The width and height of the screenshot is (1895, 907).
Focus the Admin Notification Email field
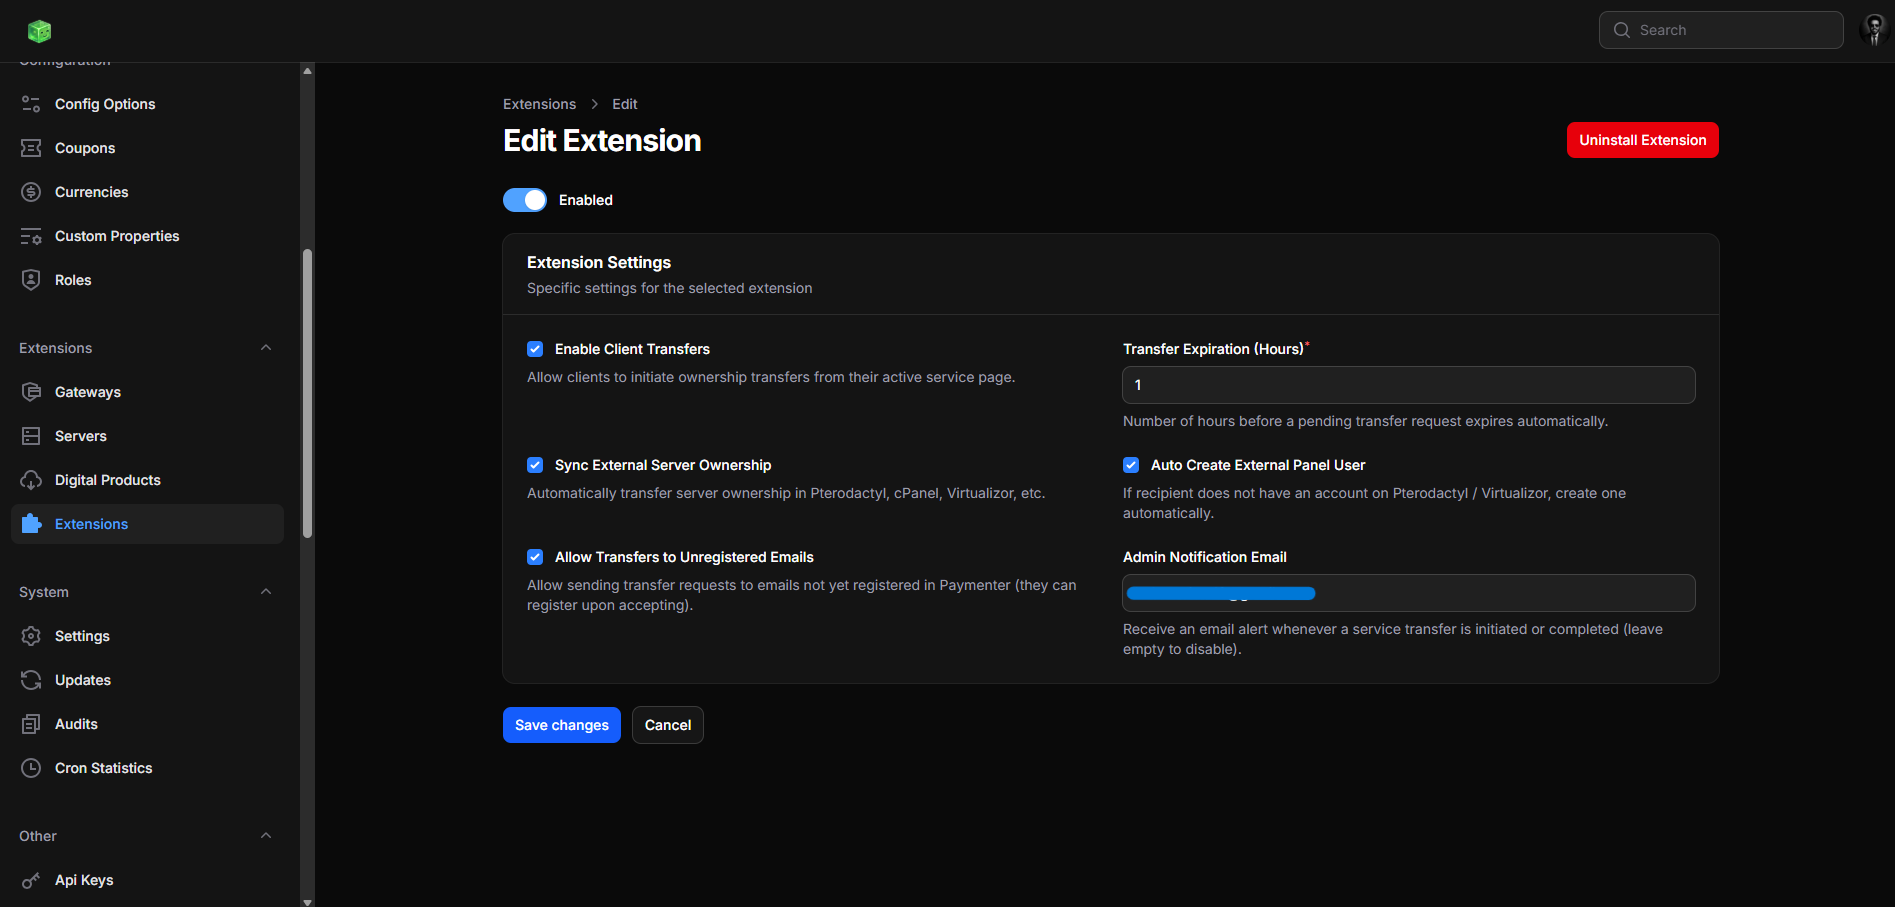[x=1409, y=593]
